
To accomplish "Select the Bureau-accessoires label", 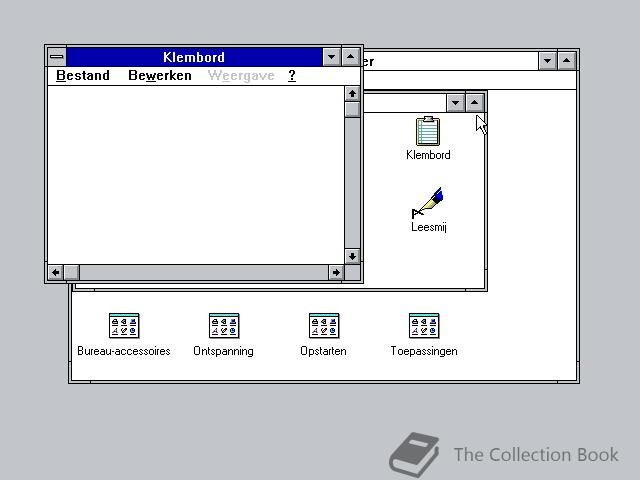I will point(124,351).
